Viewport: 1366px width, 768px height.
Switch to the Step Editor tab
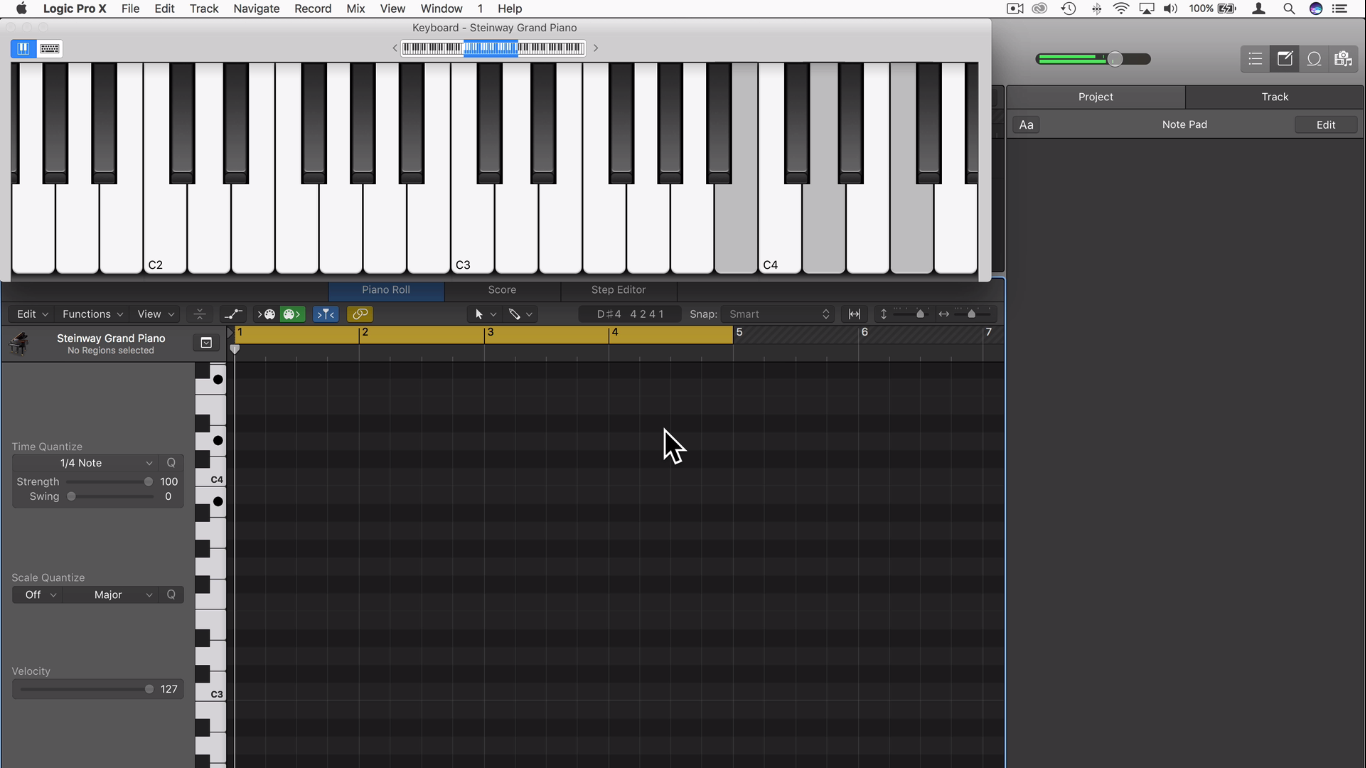coord(618,290)
